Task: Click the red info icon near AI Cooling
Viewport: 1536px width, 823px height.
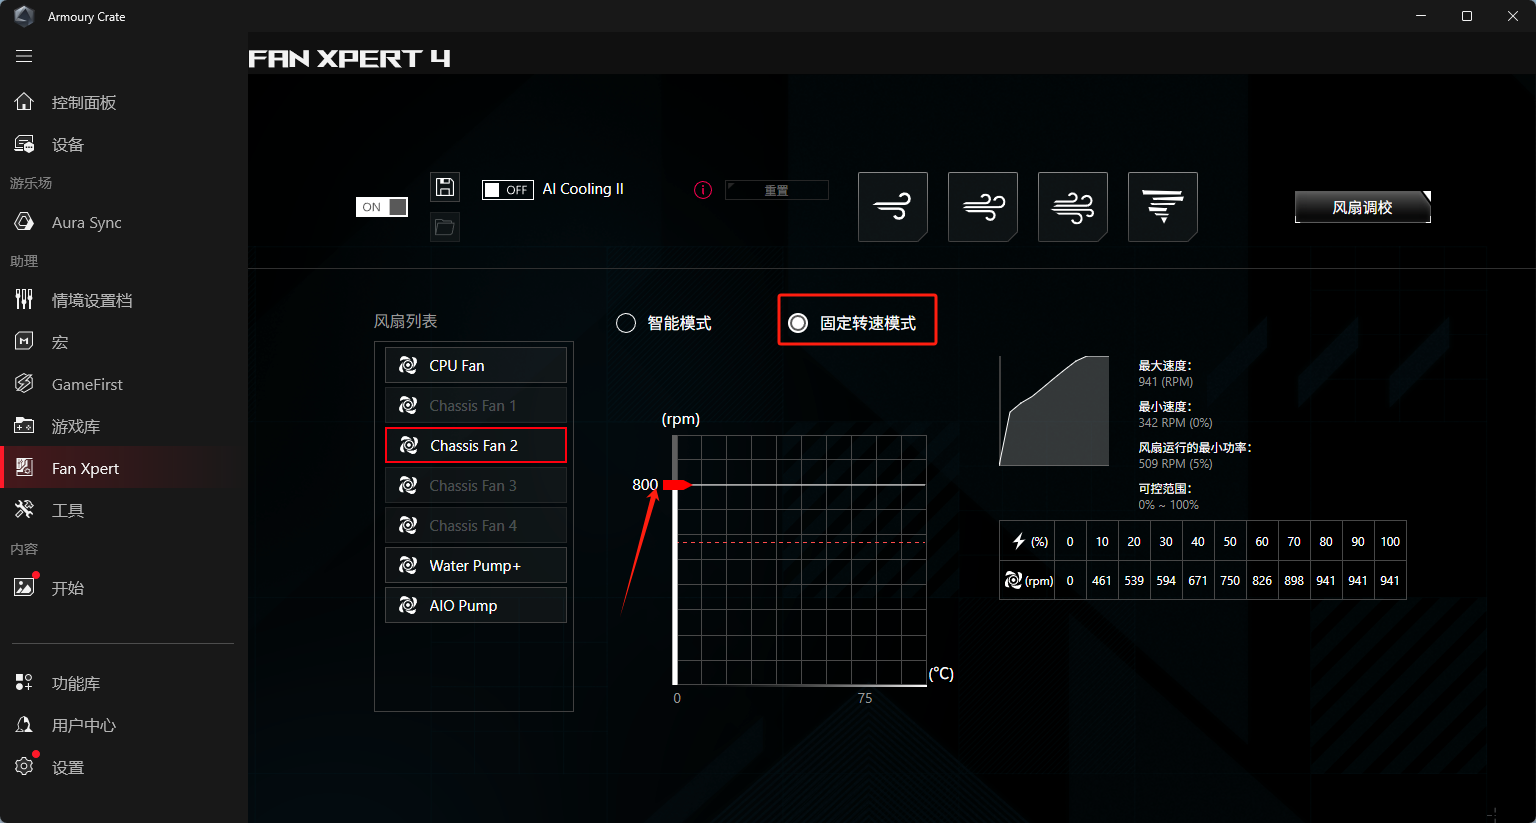Action: pyautogui.click(x=703, y=190)
